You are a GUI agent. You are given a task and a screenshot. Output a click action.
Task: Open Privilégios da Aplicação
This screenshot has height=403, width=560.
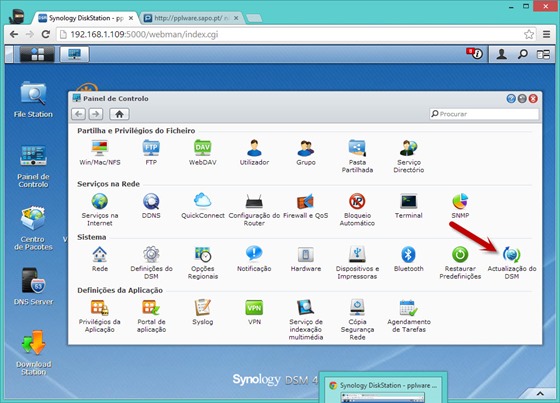pos(100,316)
